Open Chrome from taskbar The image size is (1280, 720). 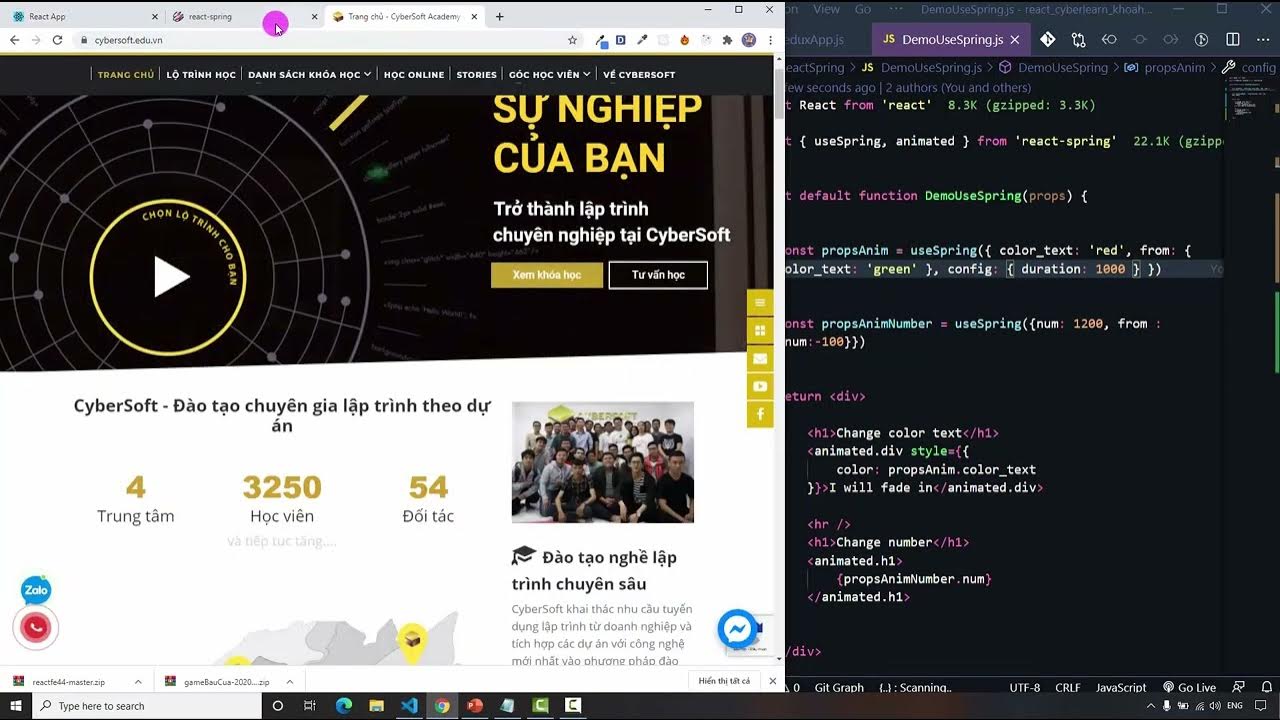click(x=442, y=706)
